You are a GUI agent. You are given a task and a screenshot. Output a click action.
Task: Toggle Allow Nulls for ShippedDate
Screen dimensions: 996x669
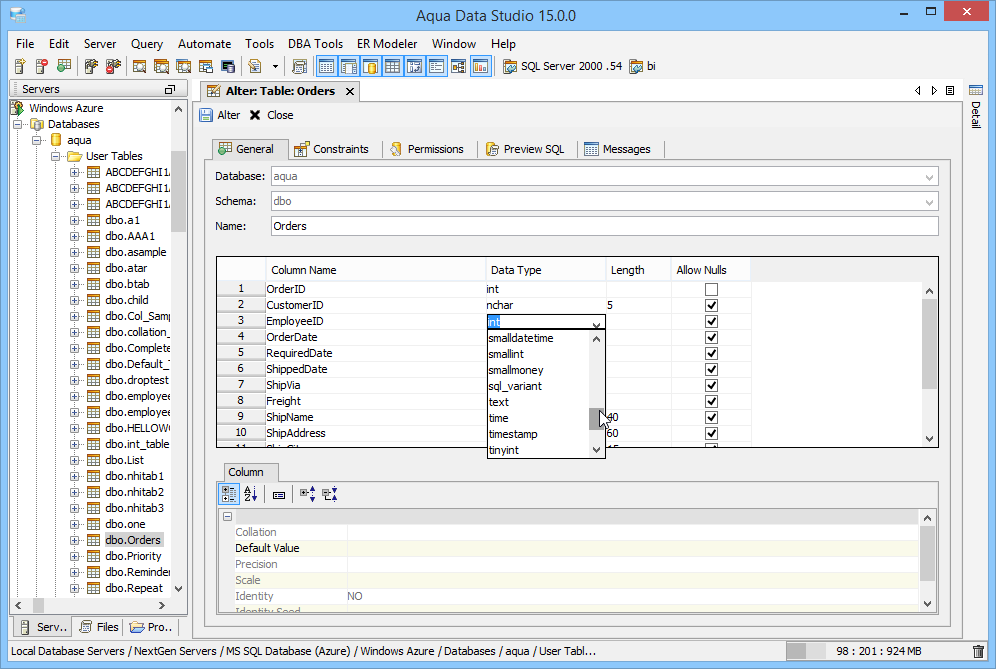711,369
